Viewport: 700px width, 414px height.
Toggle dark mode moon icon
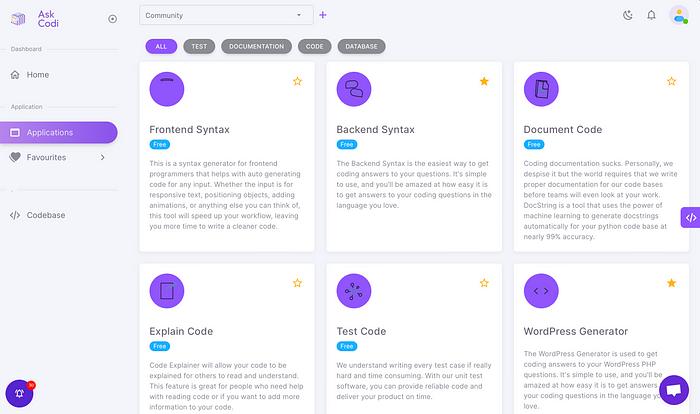(x=627, y=15)
